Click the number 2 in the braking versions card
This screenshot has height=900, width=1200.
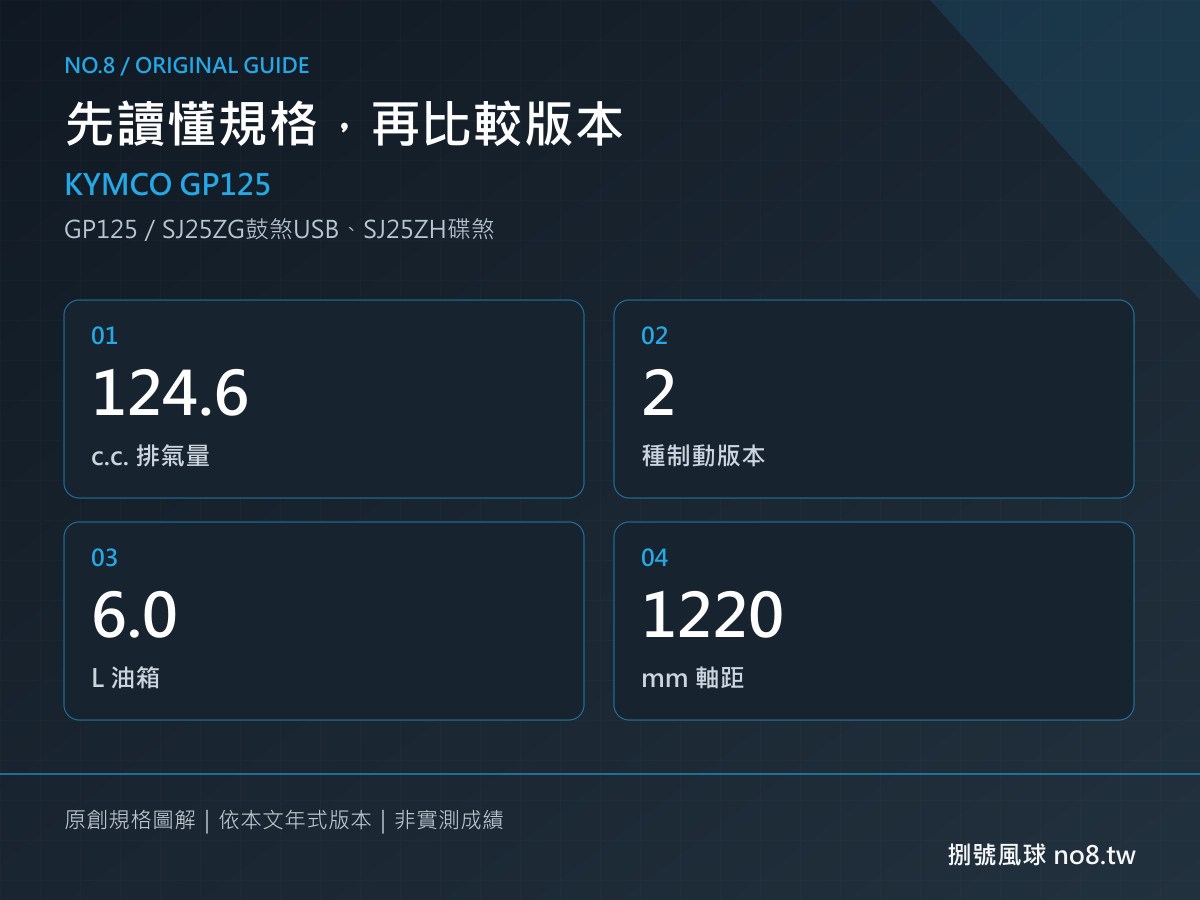(x=659, y=393)
